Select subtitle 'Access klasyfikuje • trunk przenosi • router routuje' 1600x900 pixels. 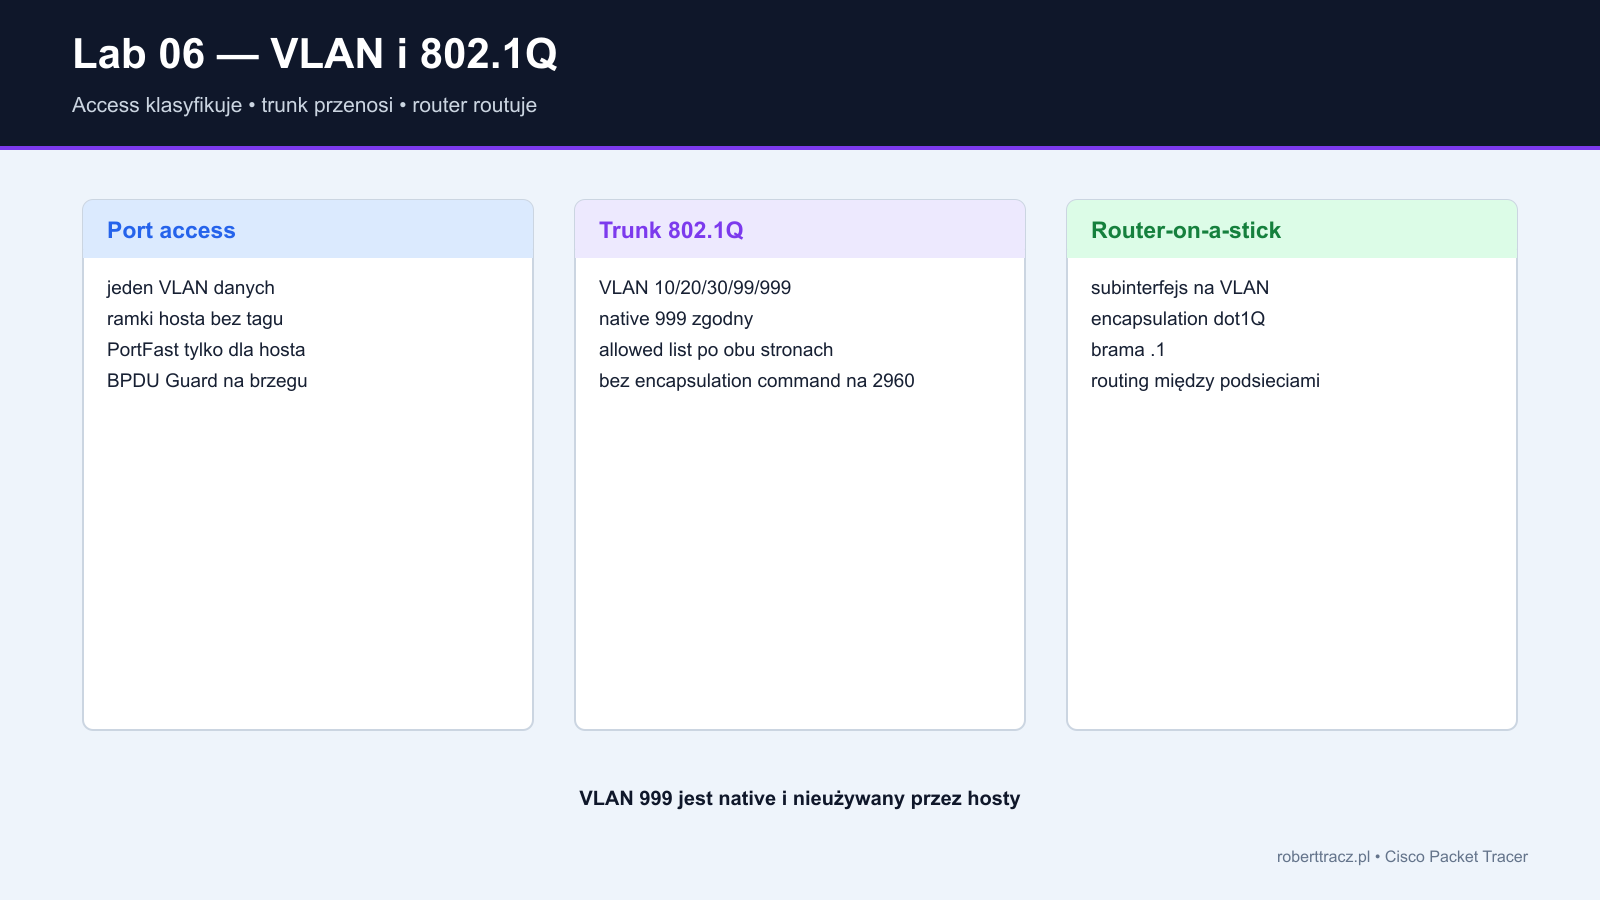304,105
